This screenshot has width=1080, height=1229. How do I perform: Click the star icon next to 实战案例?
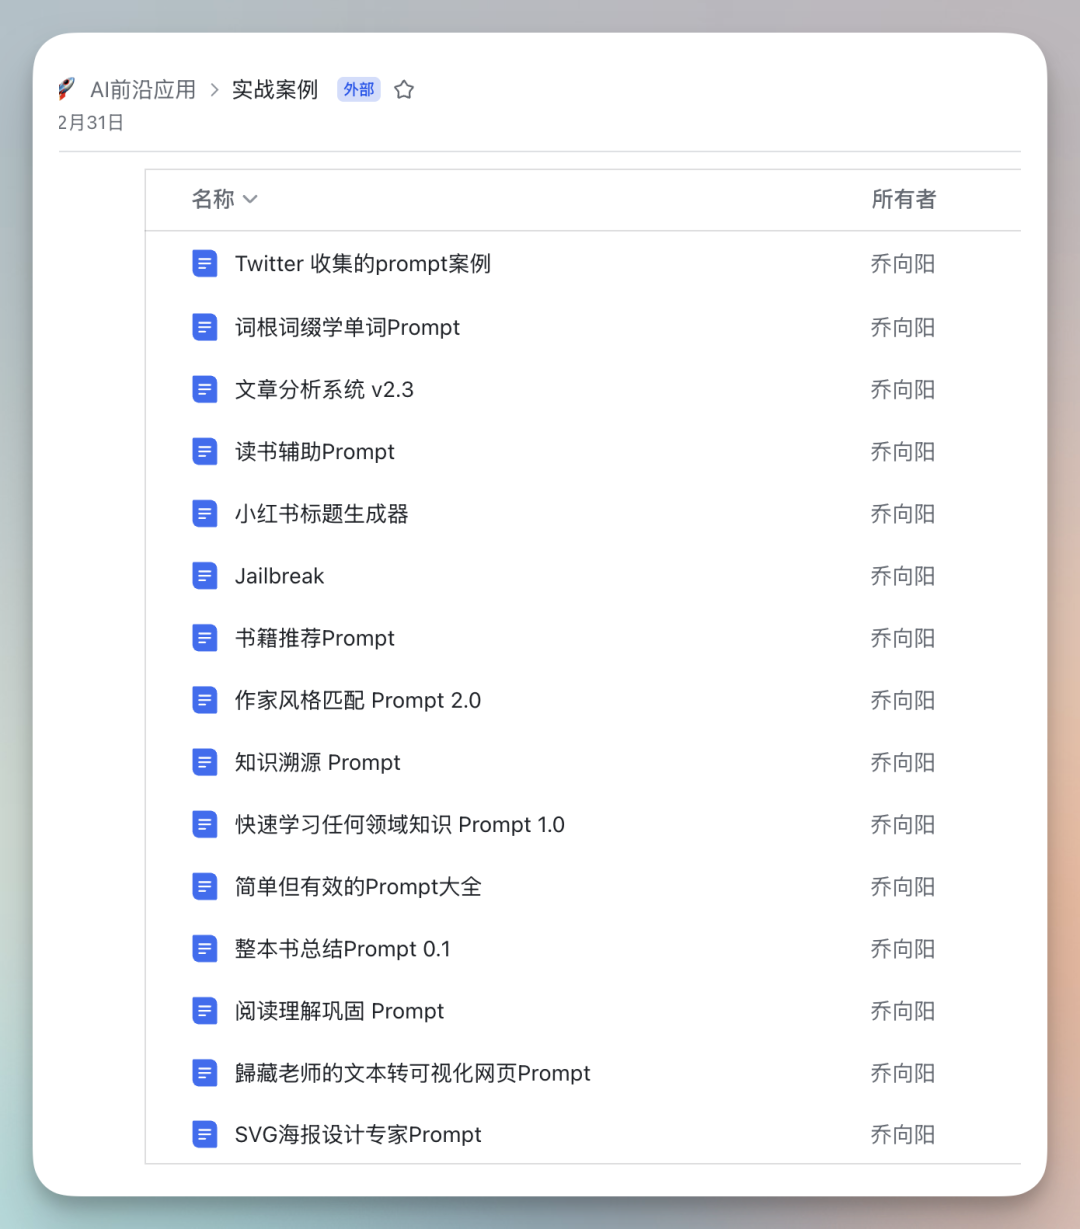tap(403, 89)
